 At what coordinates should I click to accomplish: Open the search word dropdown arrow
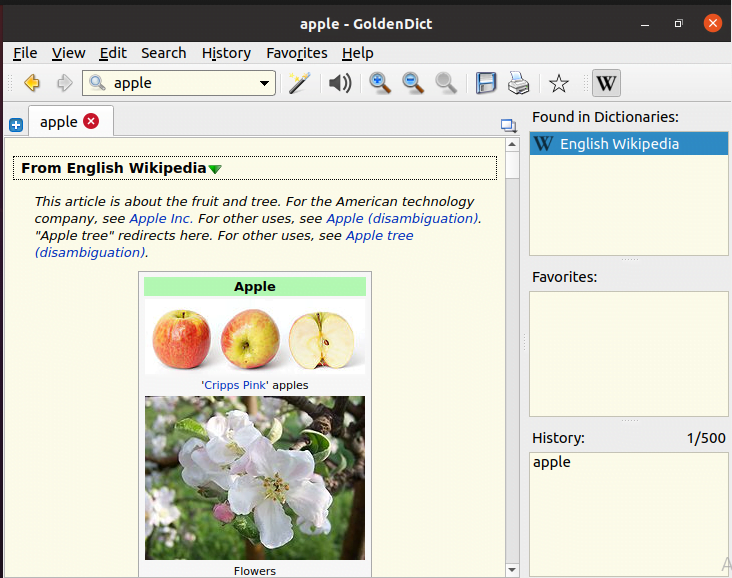click(x=264, y=84)
